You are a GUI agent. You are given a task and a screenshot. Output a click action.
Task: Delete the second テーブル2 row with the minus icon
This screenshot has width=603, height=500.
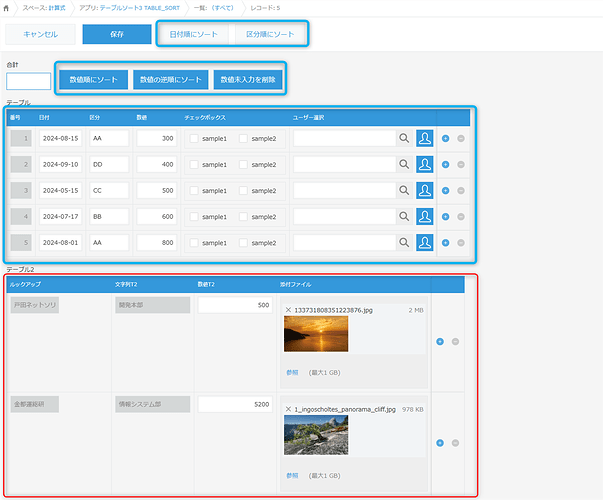(x=455, y=442)
